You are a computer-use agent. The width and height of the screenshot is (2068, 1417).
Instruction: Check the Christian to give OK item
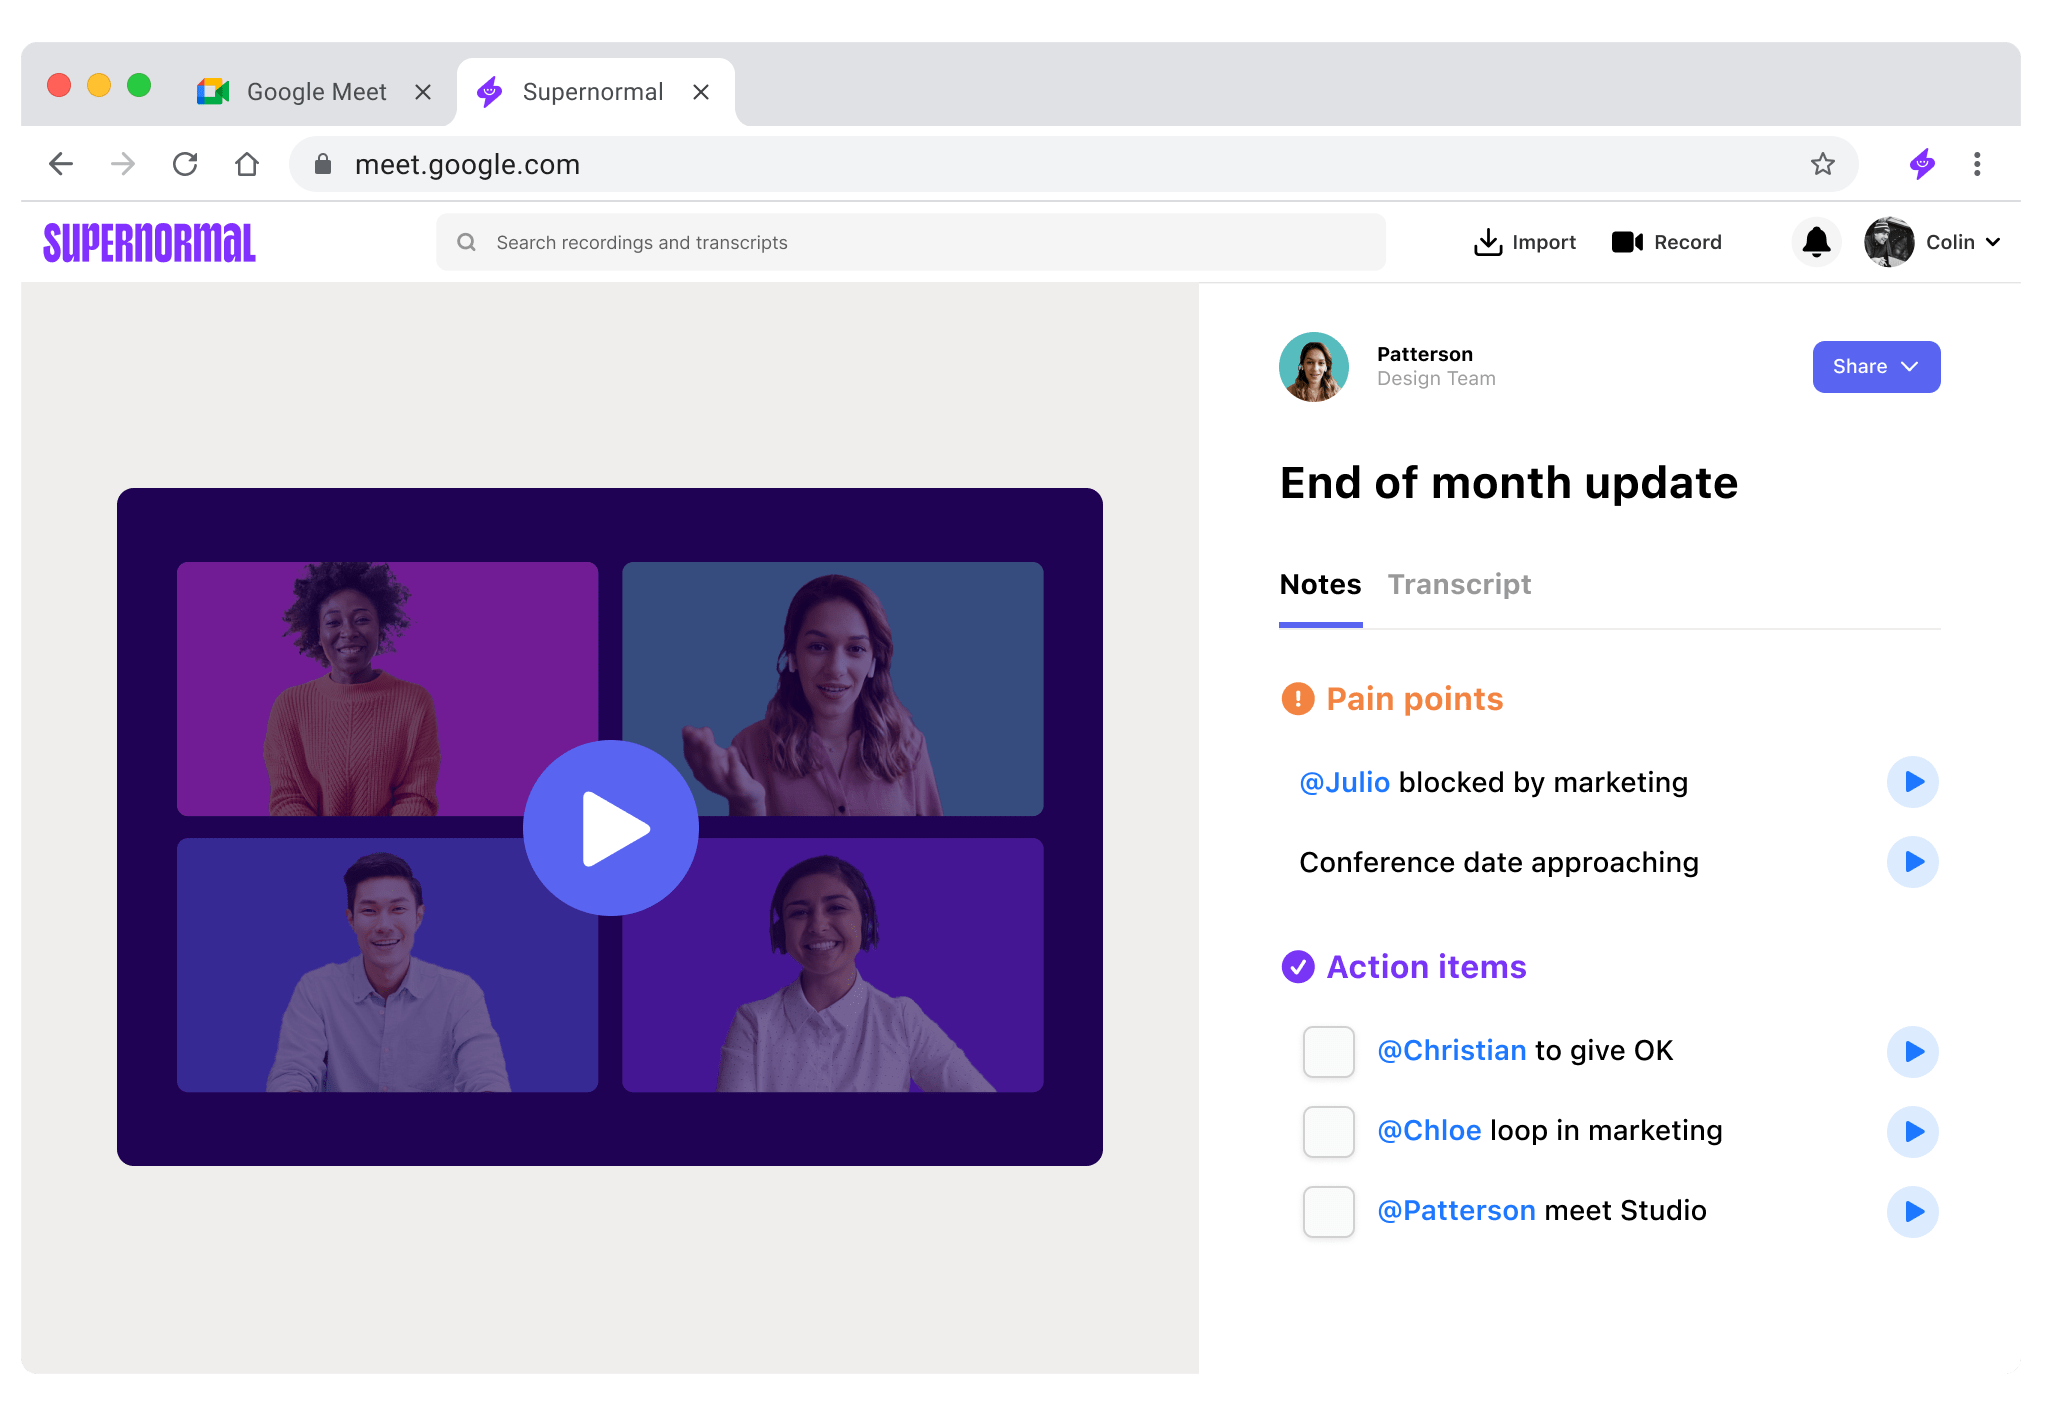(x=1328, y=1051)
